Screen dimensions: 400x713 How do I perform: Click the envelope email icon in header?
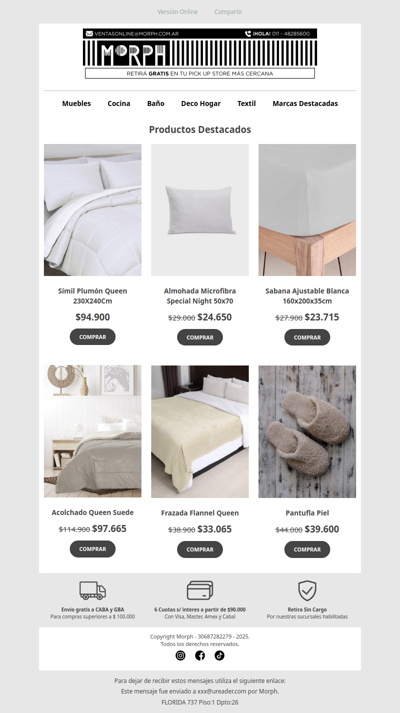(x=89, y=34)
